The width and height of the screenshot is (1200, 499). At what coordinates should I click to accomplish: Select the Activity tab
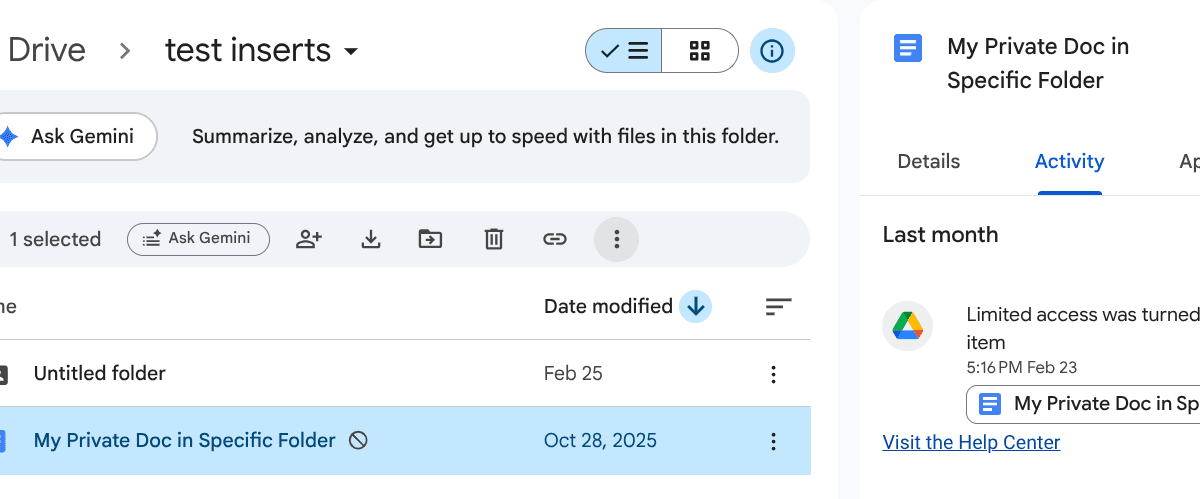click(x=1069, y=161)
